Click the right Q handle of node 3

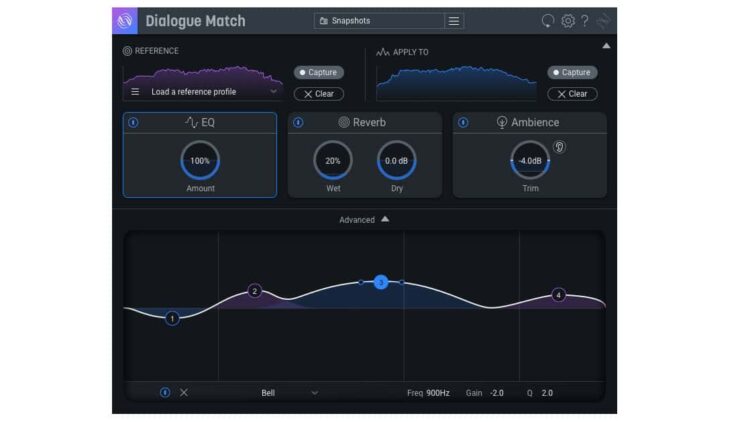[402, 282]
